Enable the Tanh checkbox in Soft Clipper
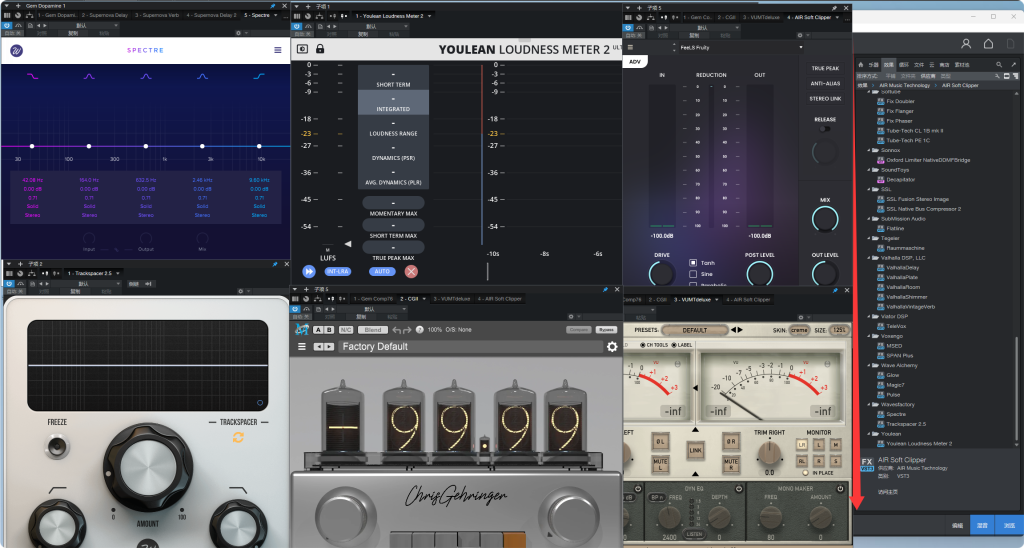The image size is (1024, 548). [693, 263]
